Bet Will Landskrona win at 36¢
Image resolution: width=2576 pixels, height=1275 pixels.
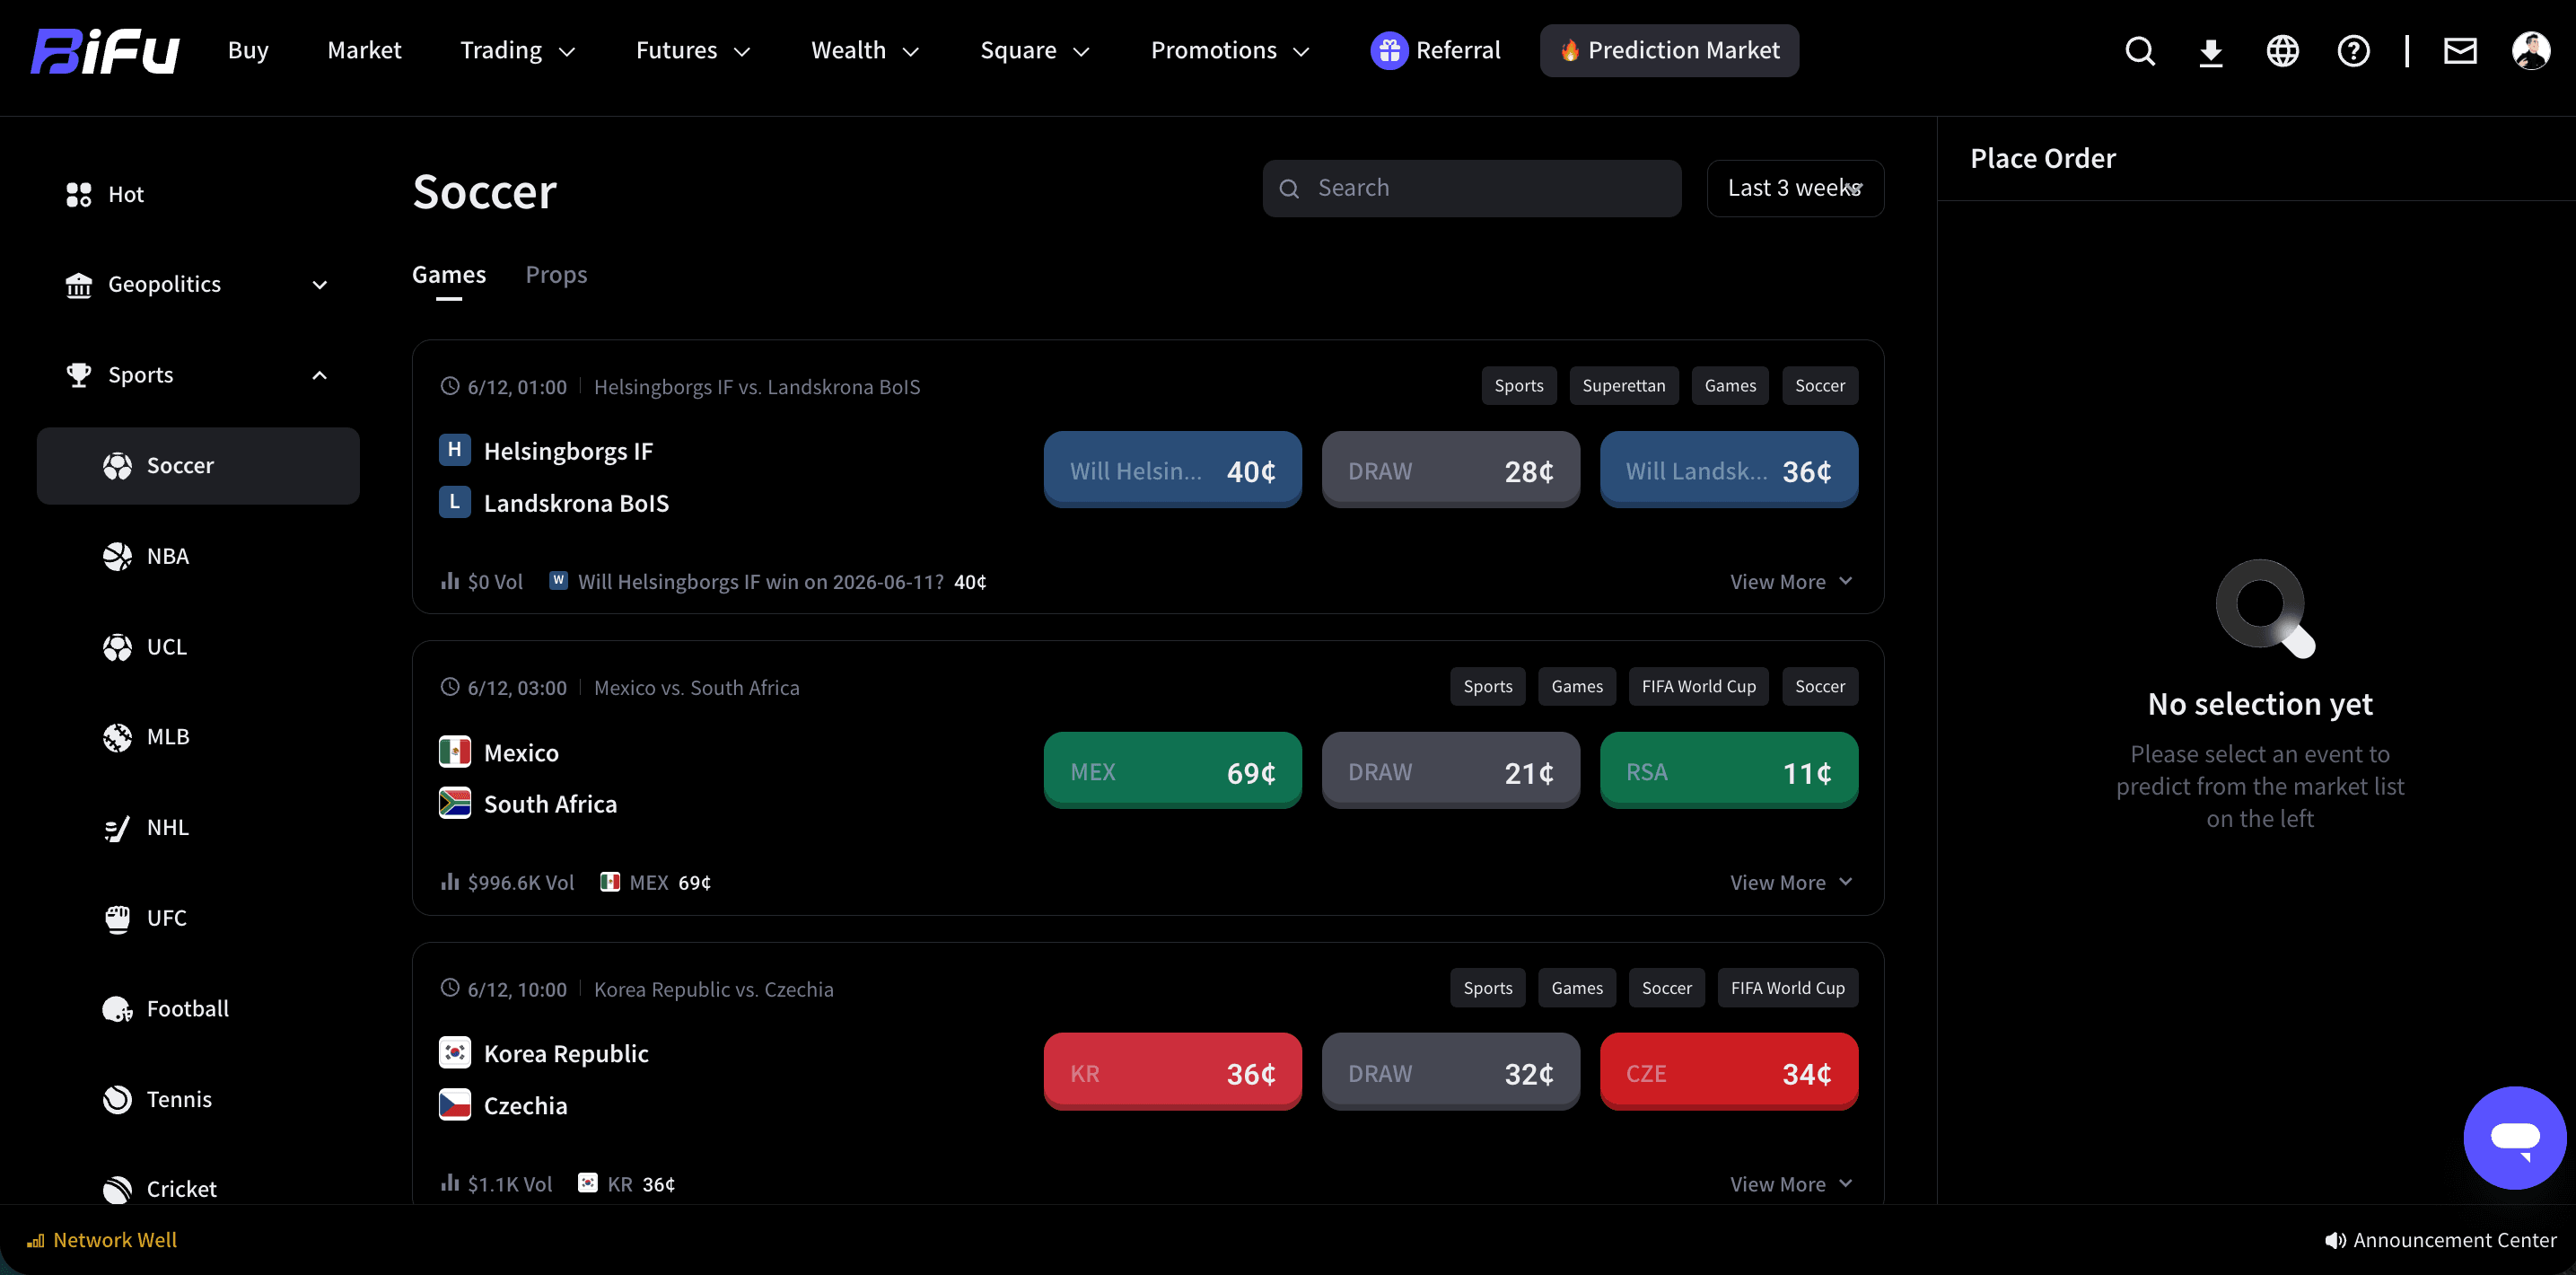tap(1729, 470)
